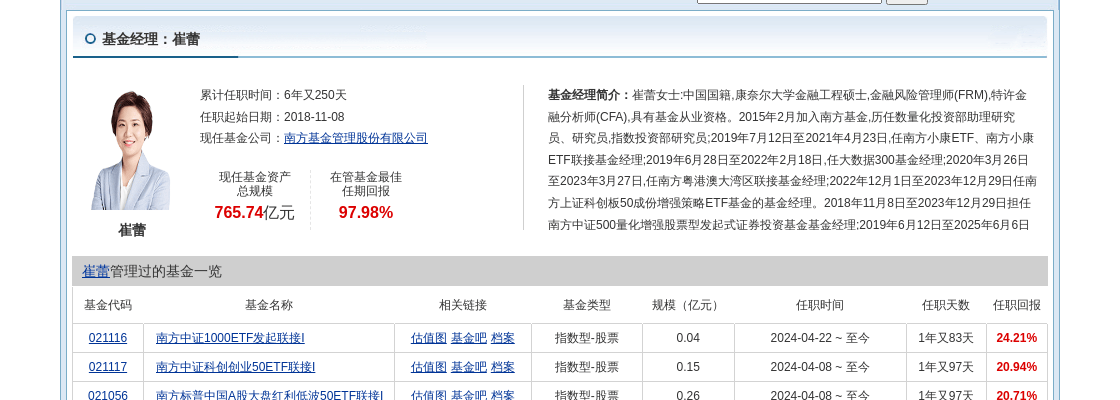Open 崔蕾 link in managed funds header

click(x=96, y=271)
